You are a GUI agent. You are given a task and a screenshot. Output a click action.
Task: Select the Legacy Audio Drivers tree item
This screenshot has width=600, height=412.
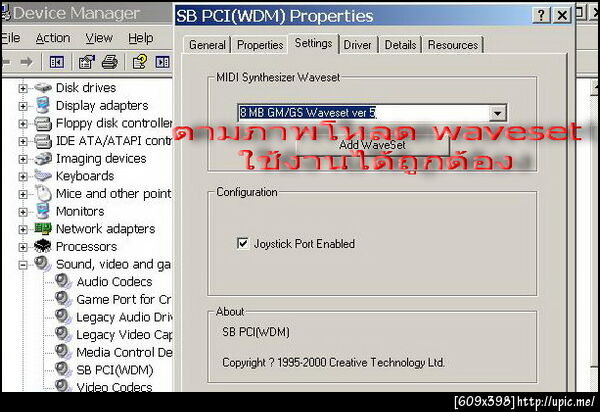click(124, 317)
